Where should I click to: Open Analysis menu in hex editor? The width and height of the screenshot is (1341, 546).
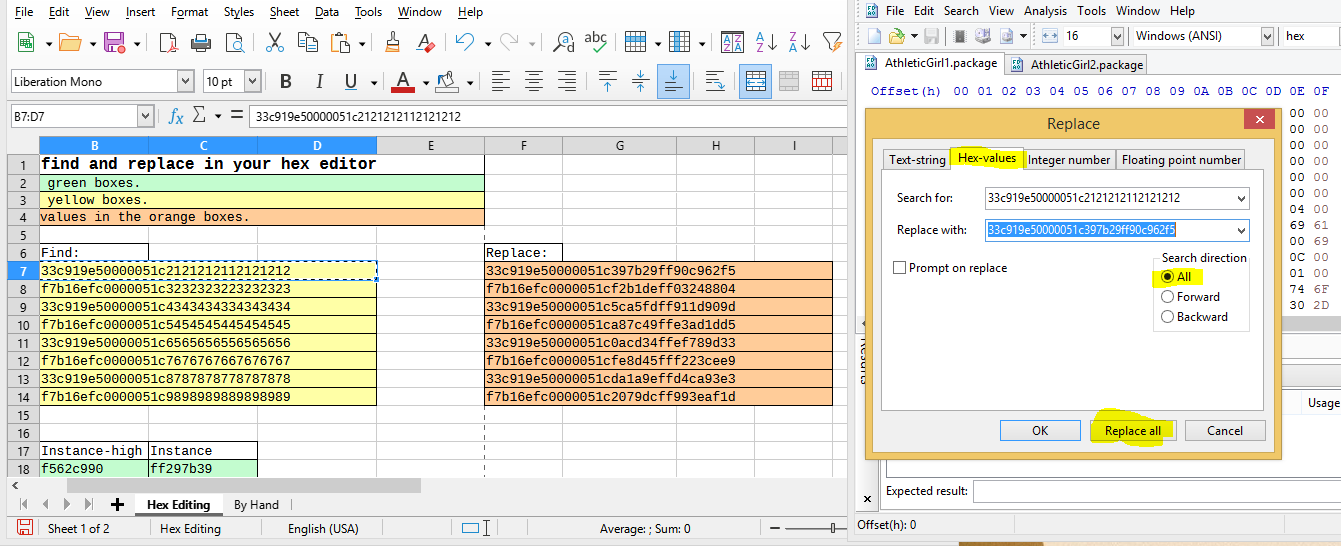pos(1045,11)
